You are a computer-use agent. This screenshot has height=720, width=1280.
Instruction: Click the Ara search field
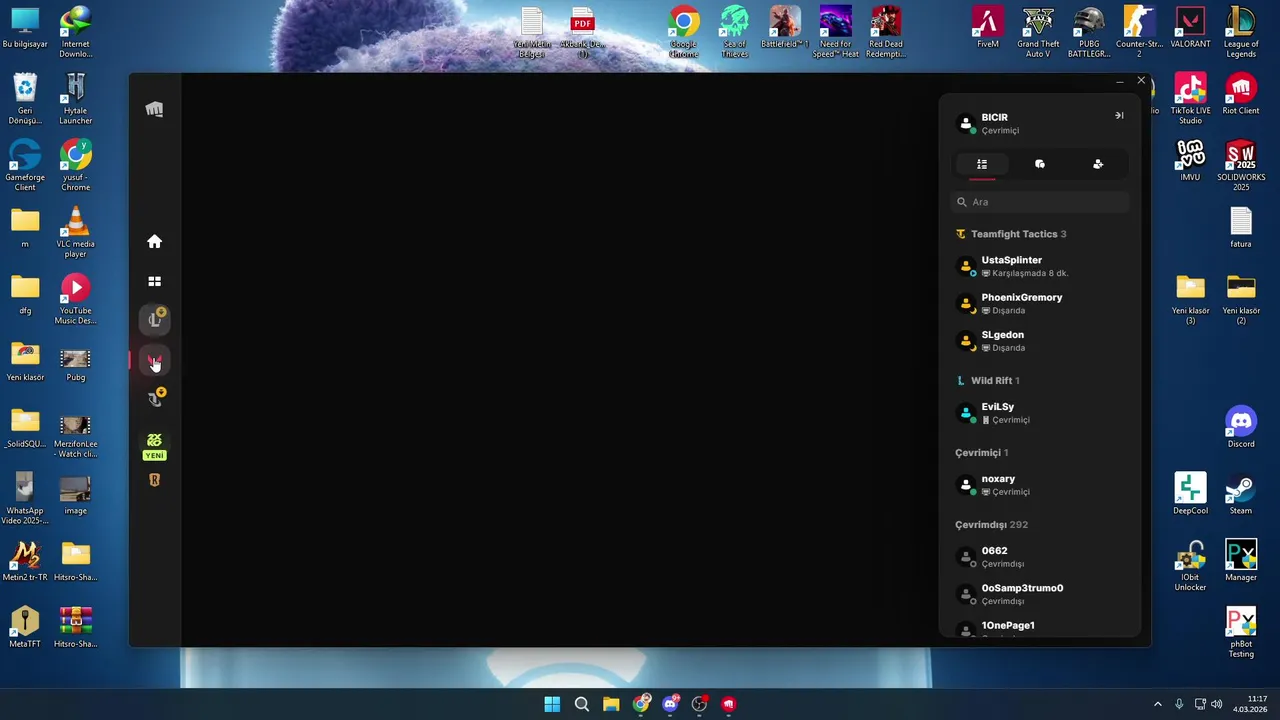click(x=1040, y=202)
